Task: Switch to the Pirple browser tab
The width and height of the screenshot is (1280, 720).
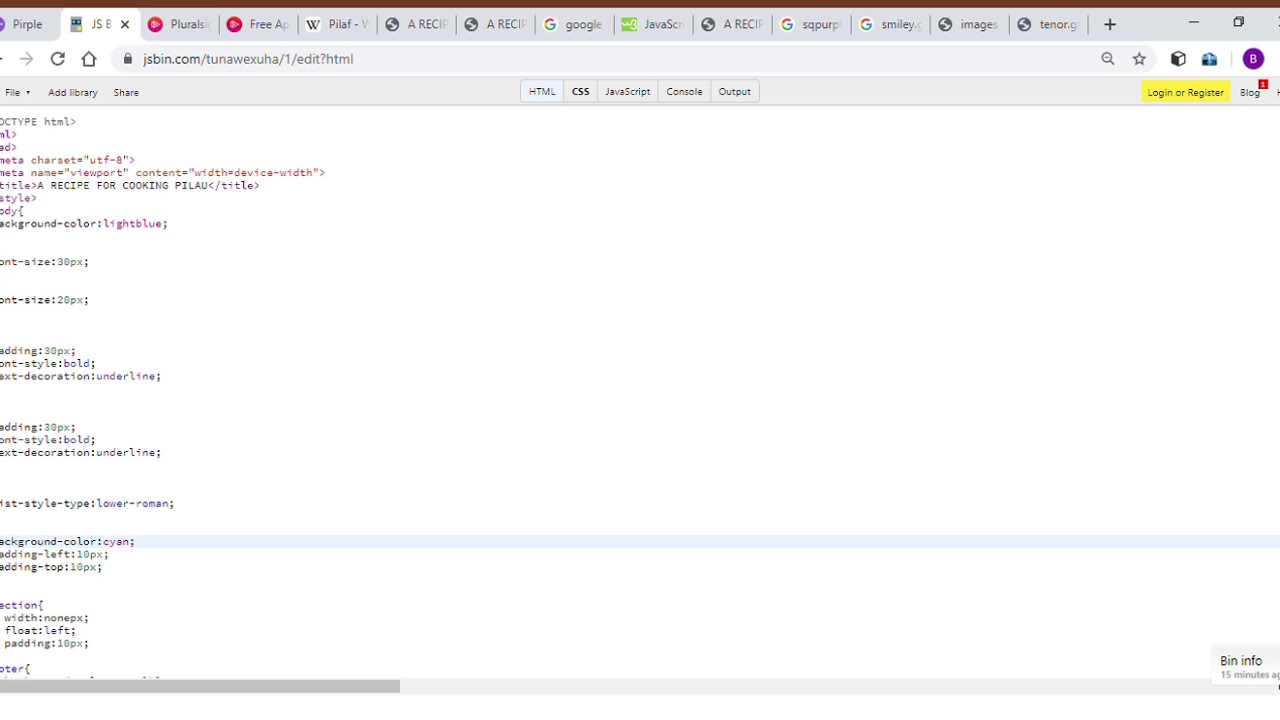Action: (25, 24)
